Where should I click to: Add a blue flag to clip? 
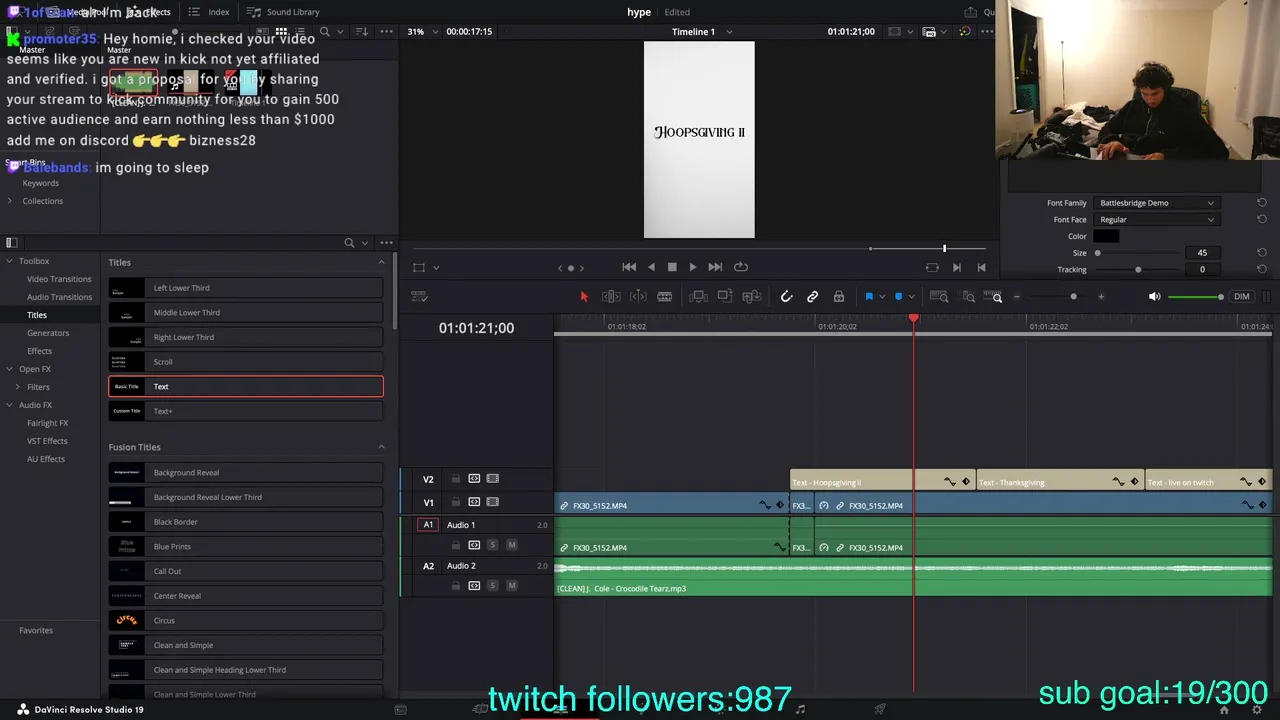[869, 297]
